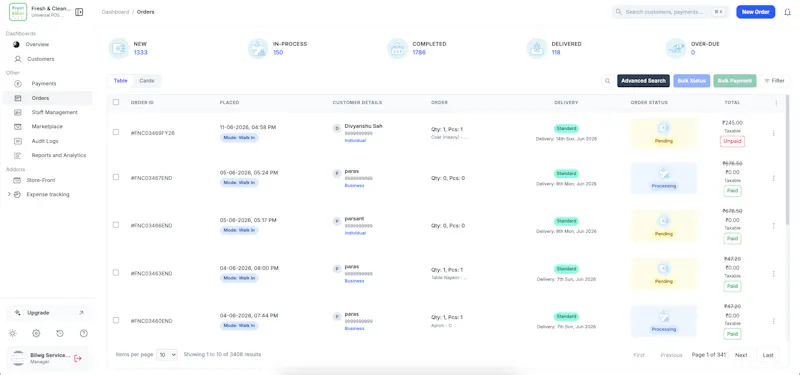The image size is (800, 375).
Task: Click the Customers person icon
Action: point(18,59)
